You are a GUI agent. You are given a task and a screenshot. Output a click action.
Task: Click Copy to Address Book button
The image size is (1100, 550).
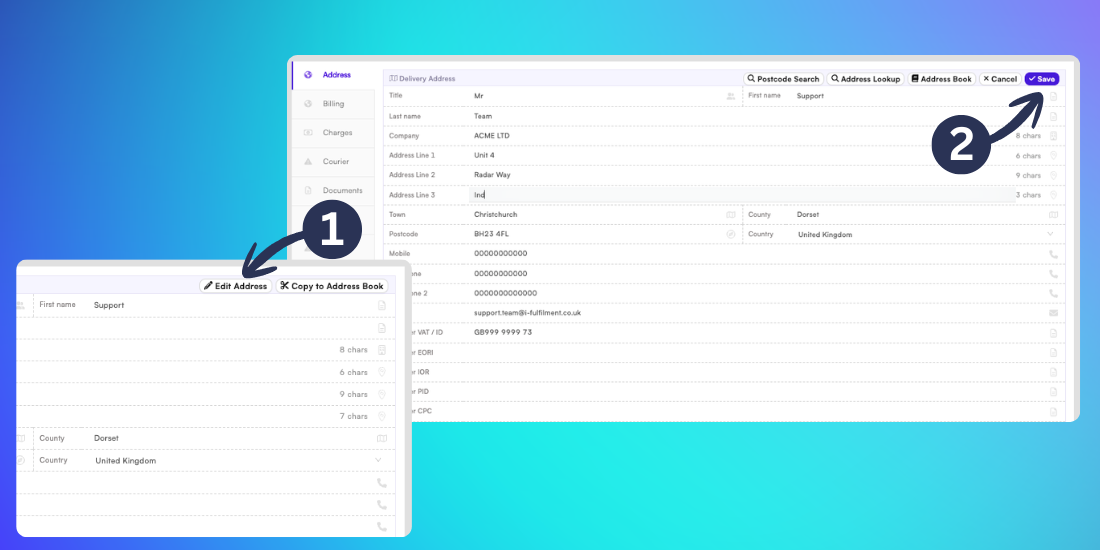(332, 286)
